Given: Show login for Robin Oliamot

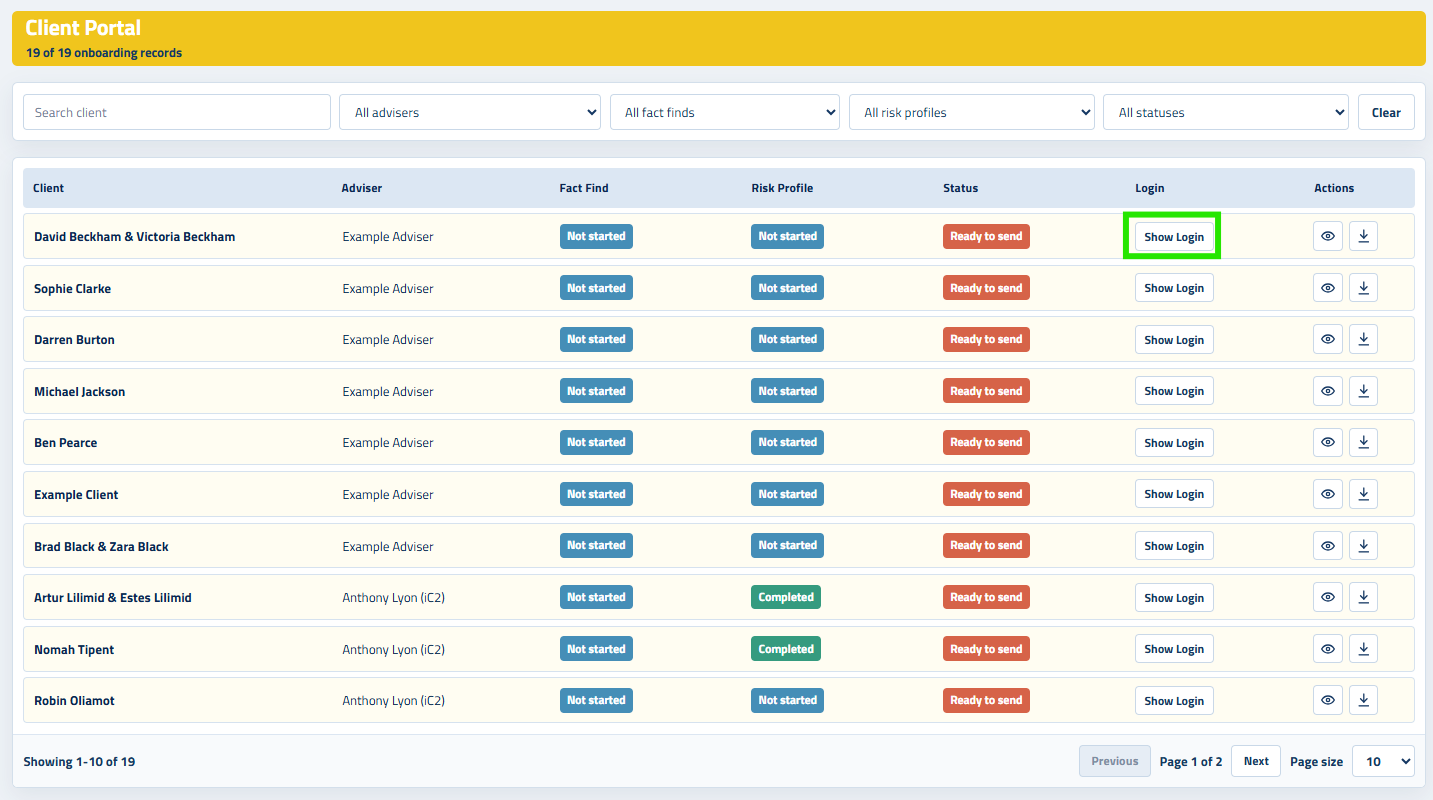Looking at the screenshot, I should click(x=1174, y=700).
